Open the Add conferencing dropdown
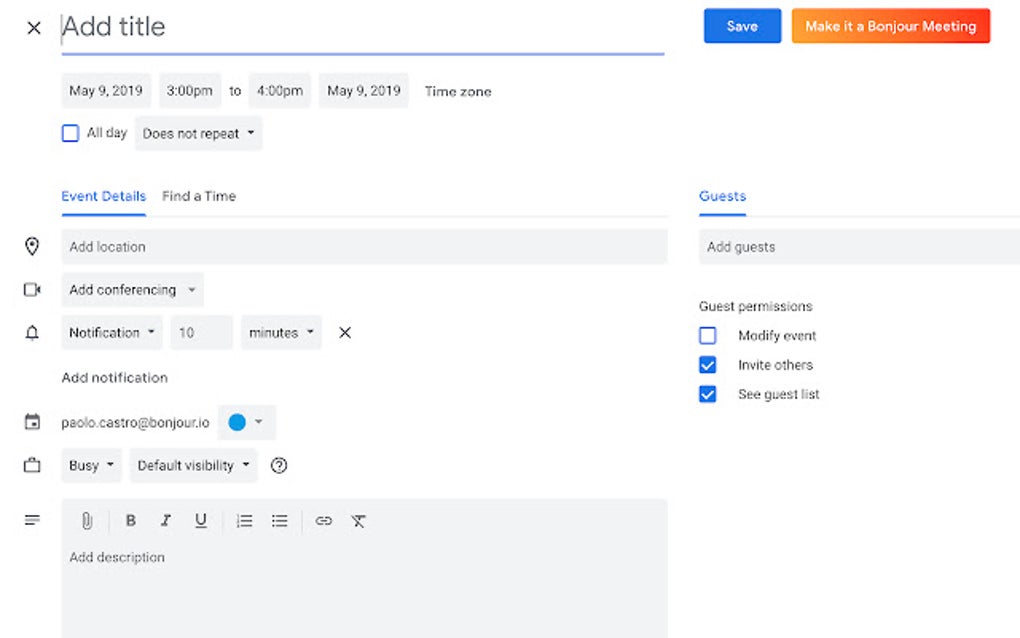The image size is (1020, 638). click(132, 289)
